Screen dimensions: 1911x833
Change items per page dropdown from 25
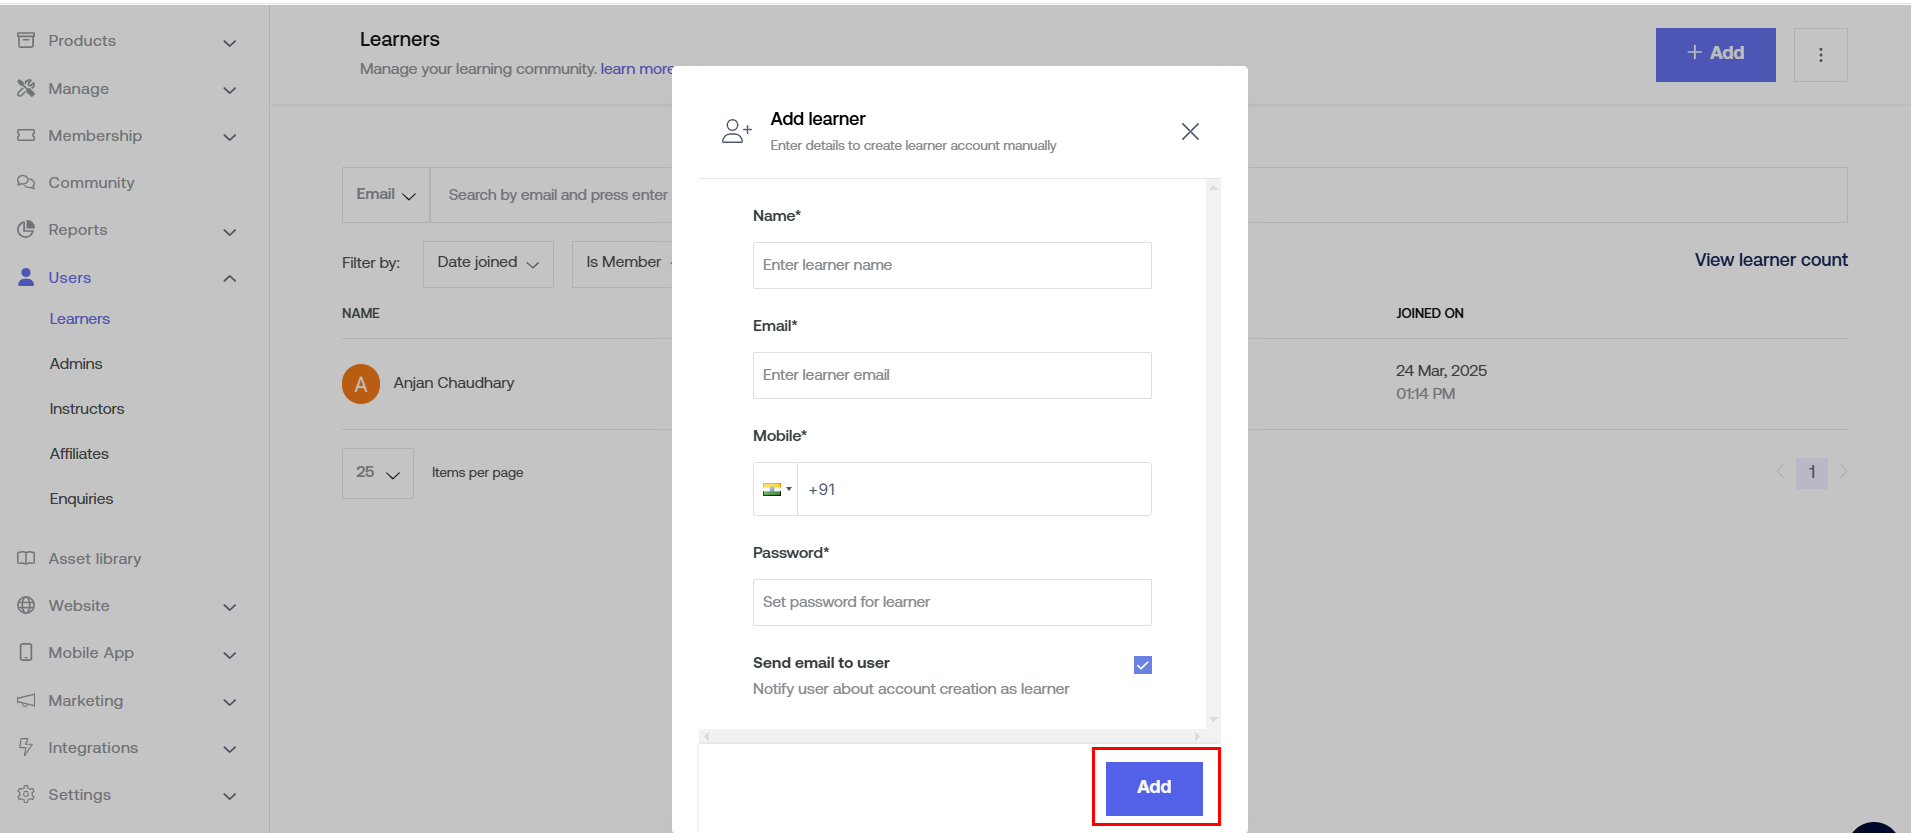378,473
